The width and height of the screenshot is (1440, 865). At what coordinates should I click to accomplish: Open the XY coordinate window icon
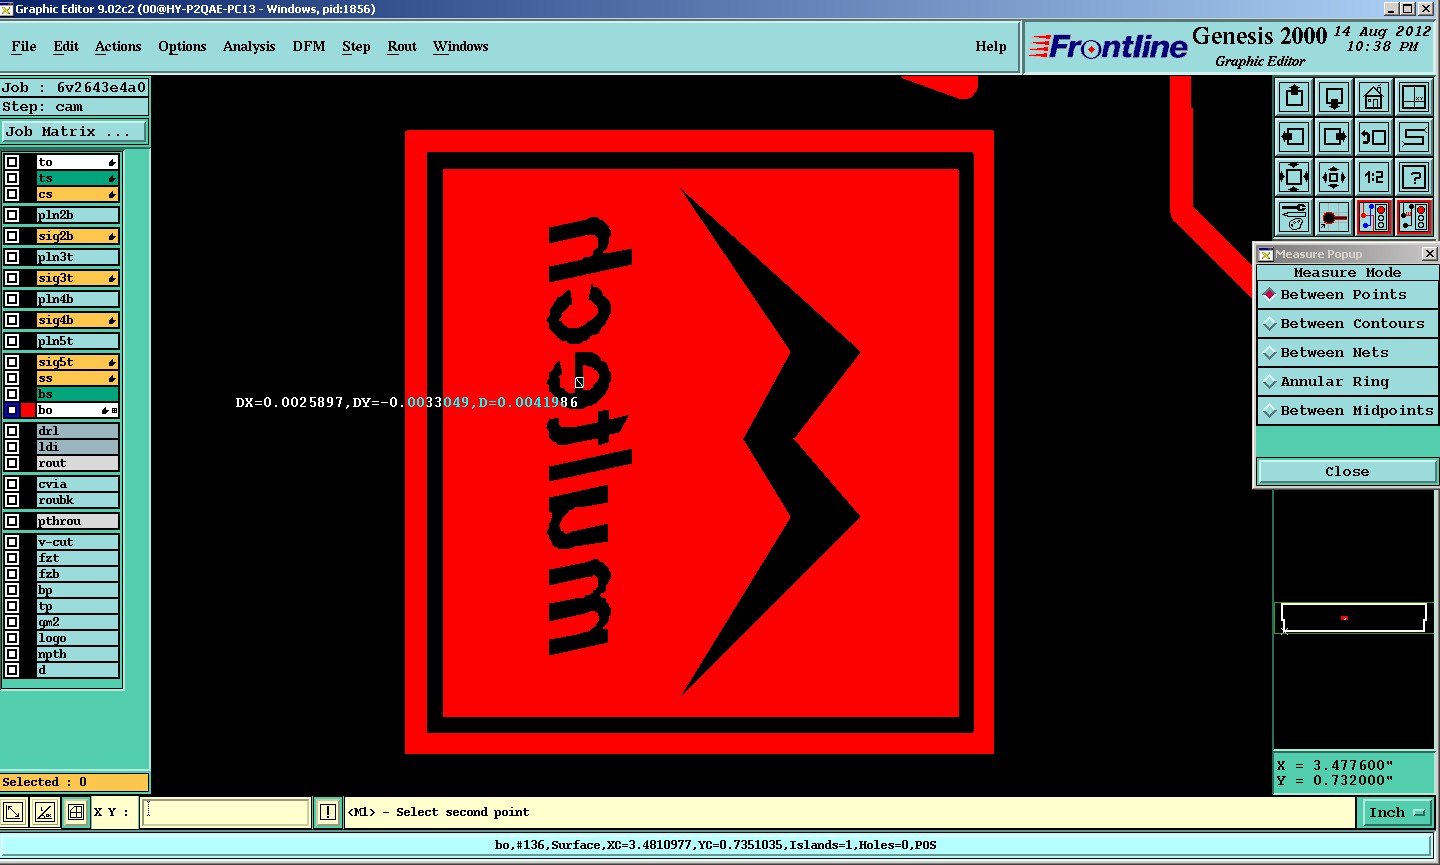[1414, 97]
